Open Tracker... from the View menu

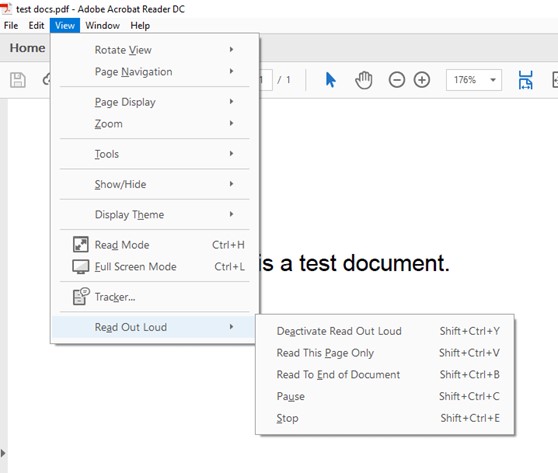(154, 296)
